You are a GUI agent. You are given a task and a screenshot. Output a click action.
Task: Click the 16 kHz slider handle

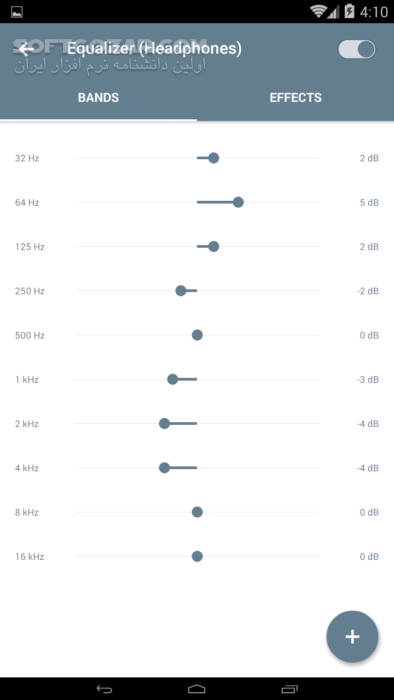click(x=197, y=556)
